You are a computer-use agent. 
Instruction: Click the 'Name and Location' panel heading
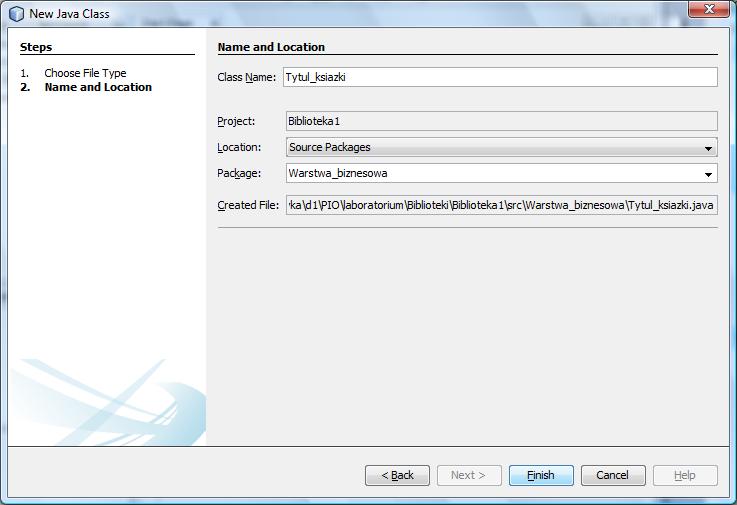tap(271, 47)
